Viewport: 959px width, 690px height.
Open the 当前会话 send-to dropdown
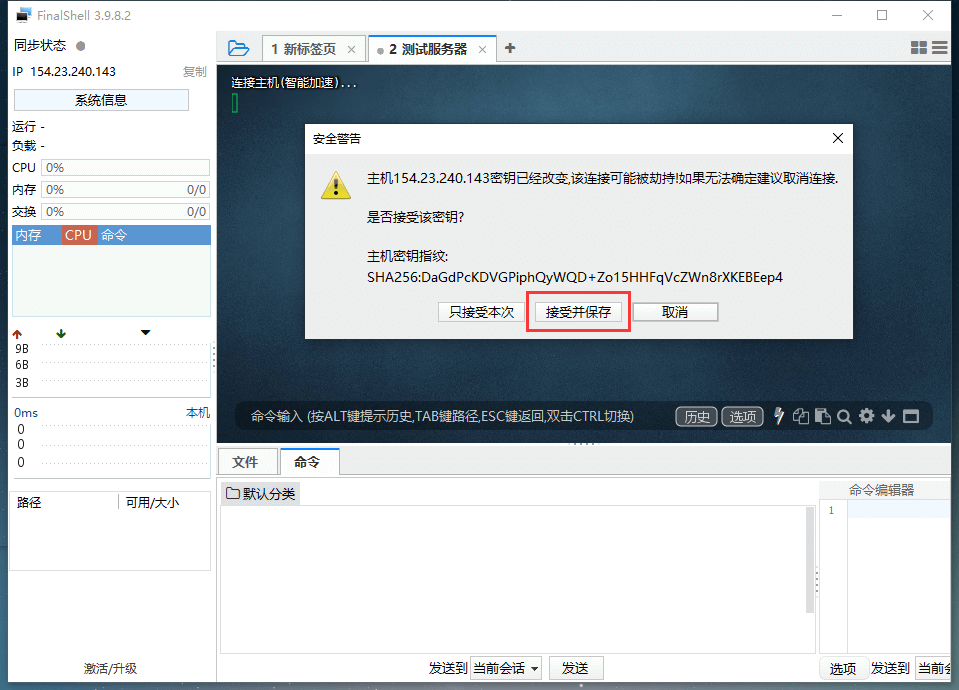coord(505,667)
